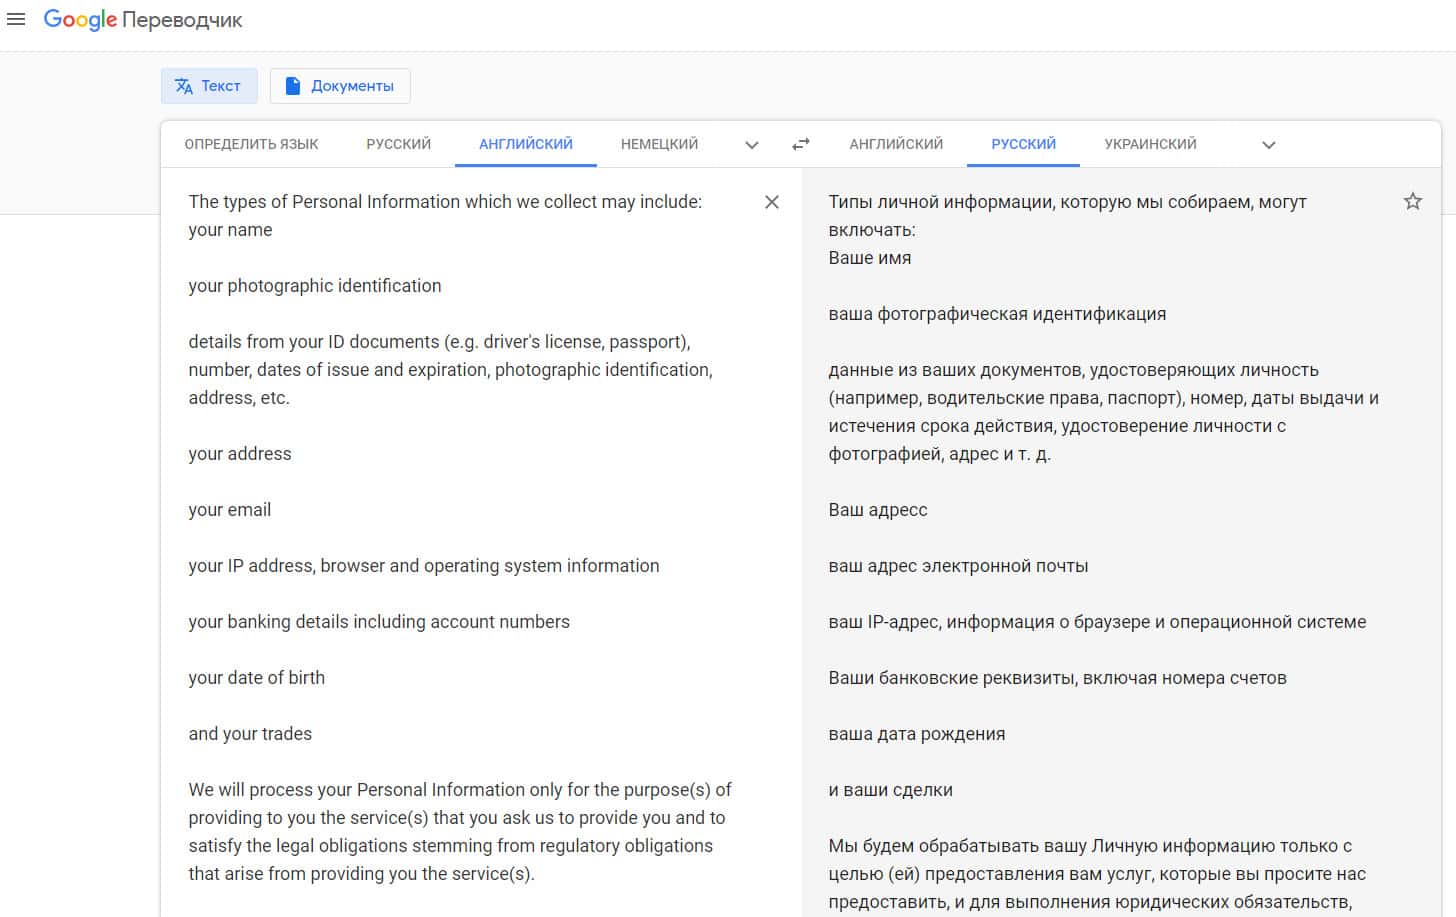Clear the source text with X
Viewport: 1456px width, 917px height.
772,202
